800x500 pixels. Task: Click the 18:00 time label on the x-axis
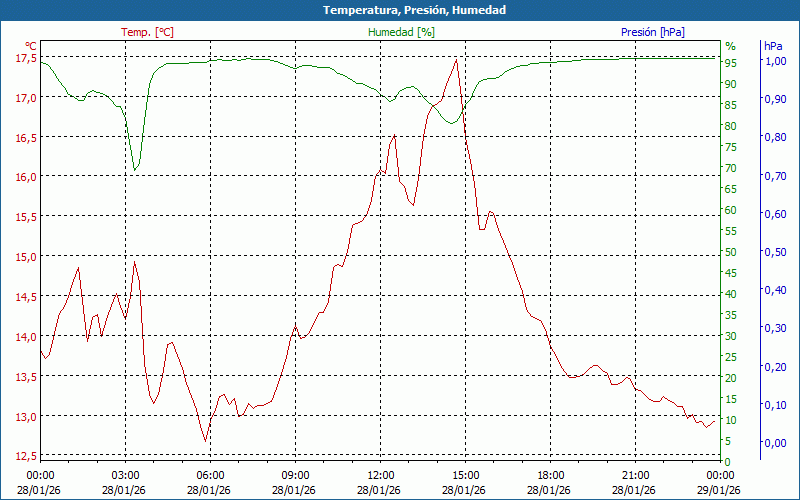550,475
